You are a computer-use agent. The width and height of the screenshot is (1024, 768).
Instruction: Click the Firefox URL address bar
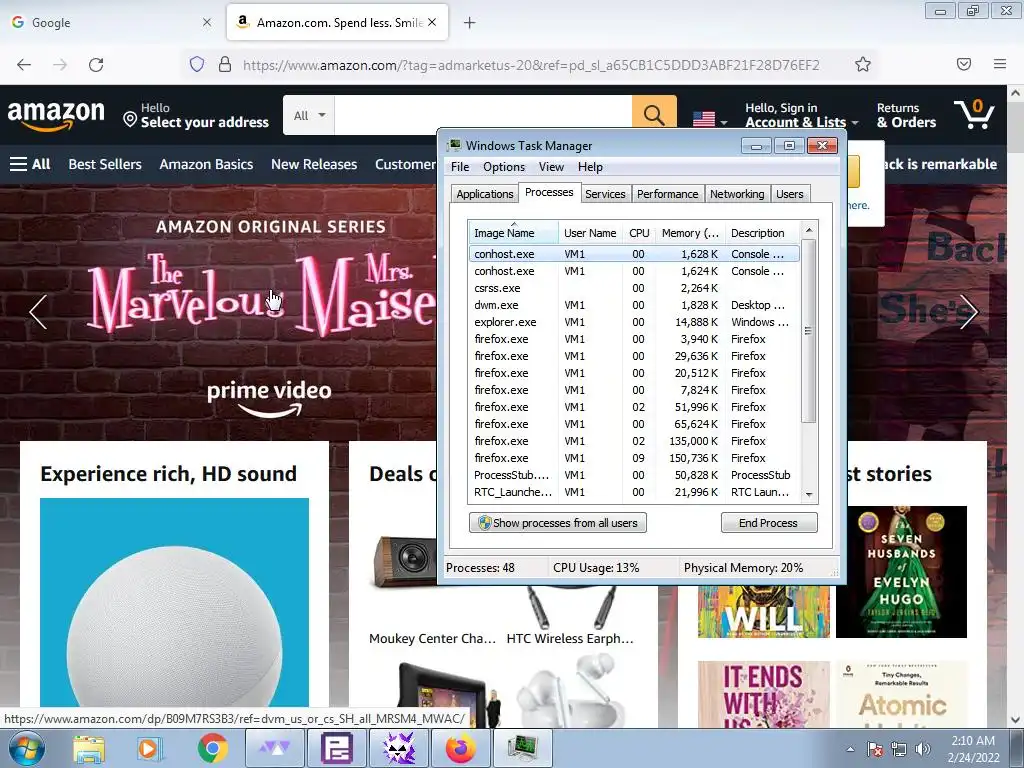point(530,65)
